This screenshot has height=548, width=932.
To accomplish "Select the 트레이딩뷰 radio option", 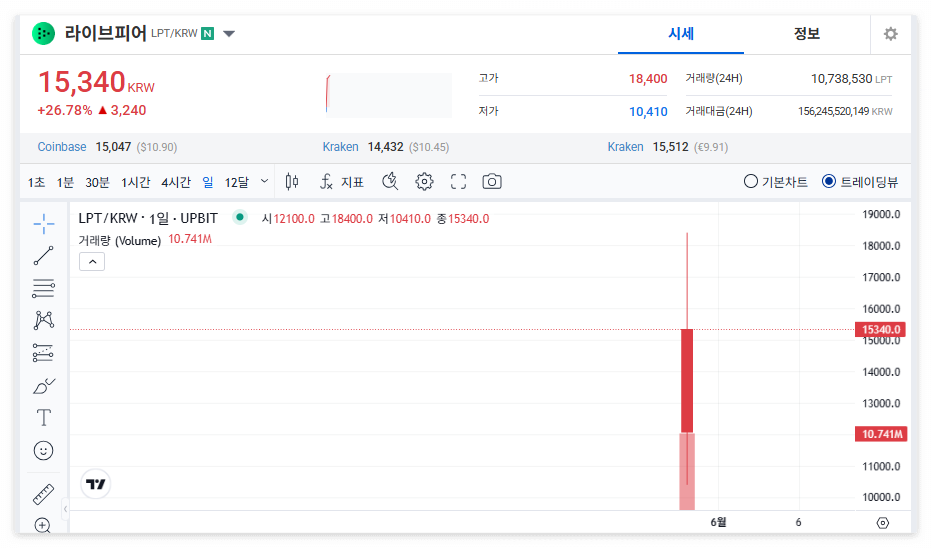I will [x=859, y=182].
